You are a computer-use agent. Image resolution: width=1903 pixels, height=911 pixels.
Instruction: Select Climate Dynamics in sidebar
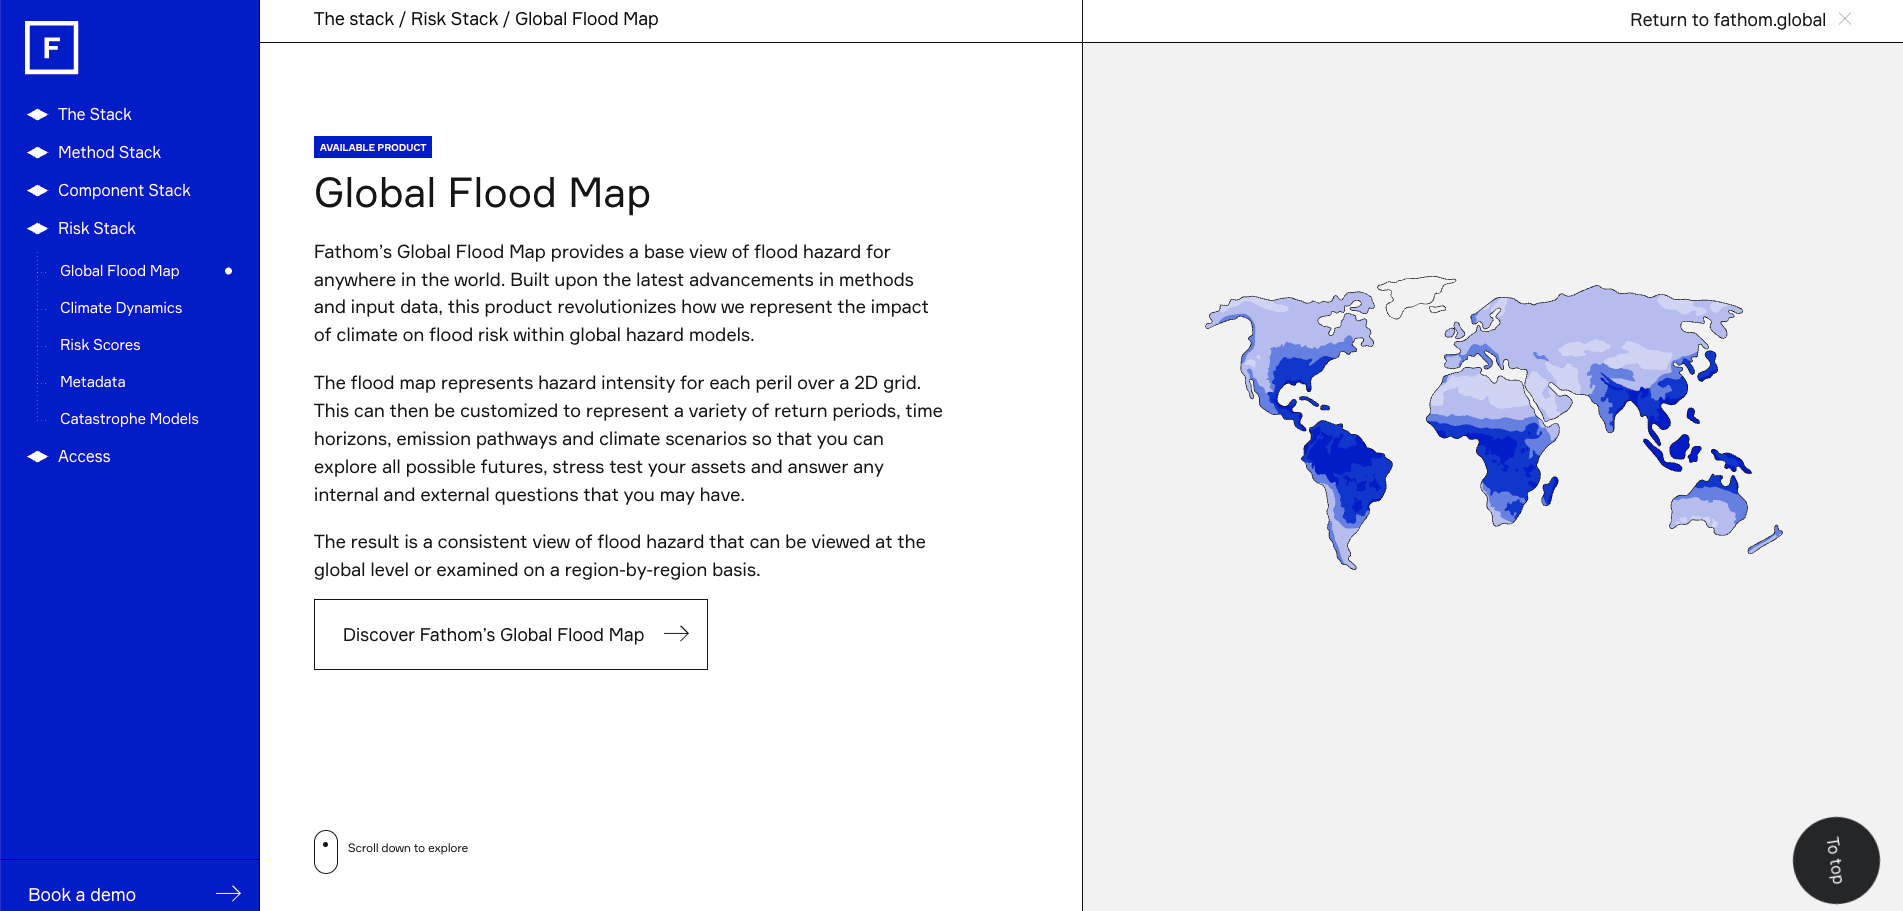tap(121, 308)
